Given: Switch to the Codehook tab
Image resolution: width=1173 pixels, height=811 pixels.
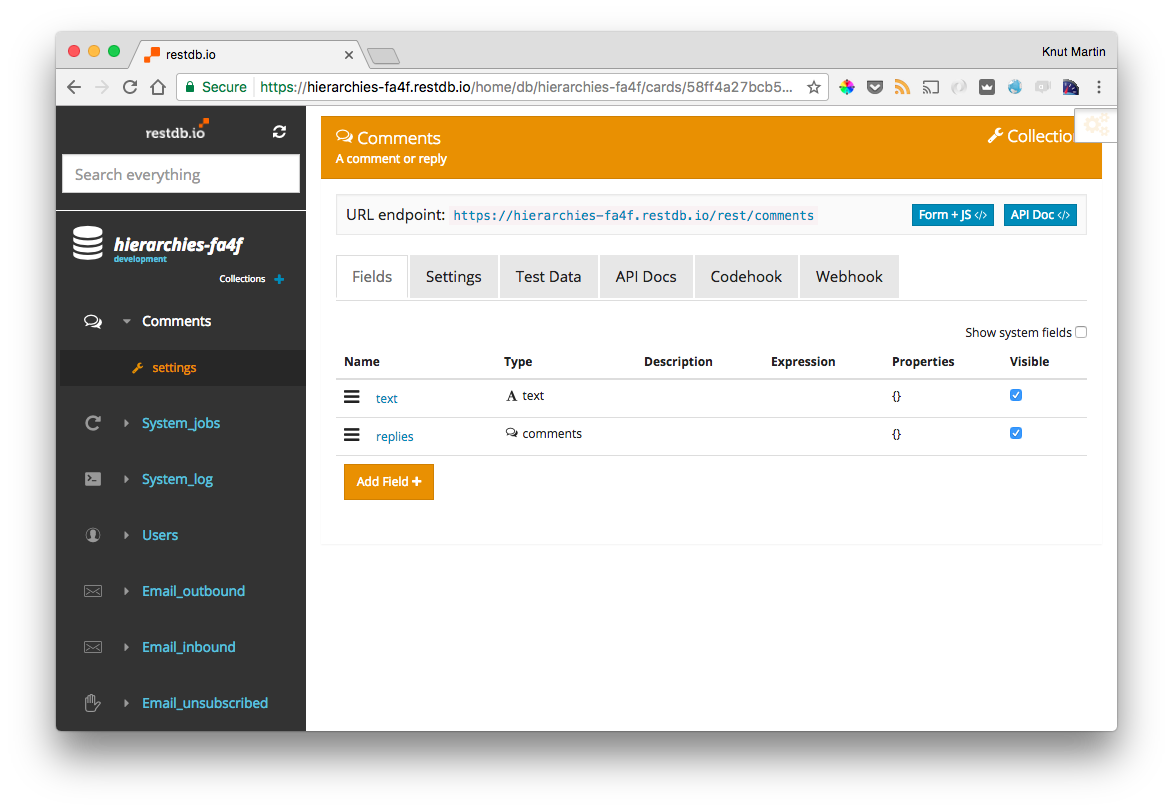Looking at the screenshot, I should (x=746, y=277).
